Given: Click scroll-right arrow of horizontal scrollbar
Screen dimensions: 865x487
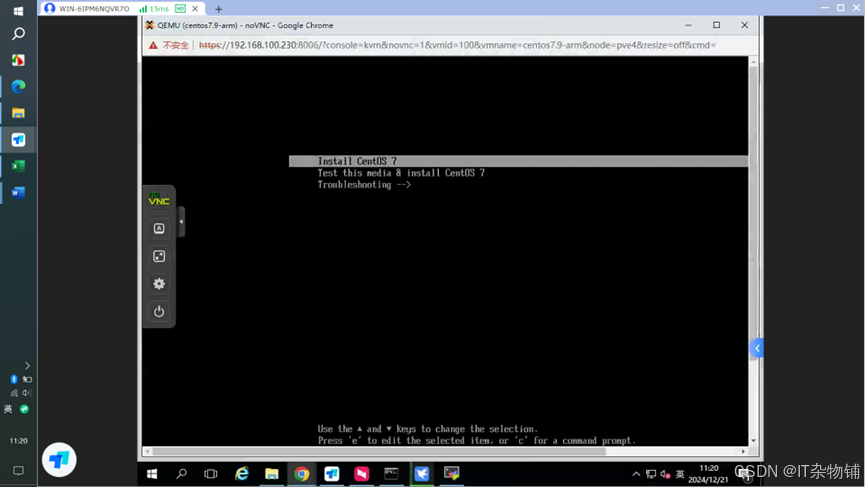Looking at the screenshot, I should click(743, 451).
